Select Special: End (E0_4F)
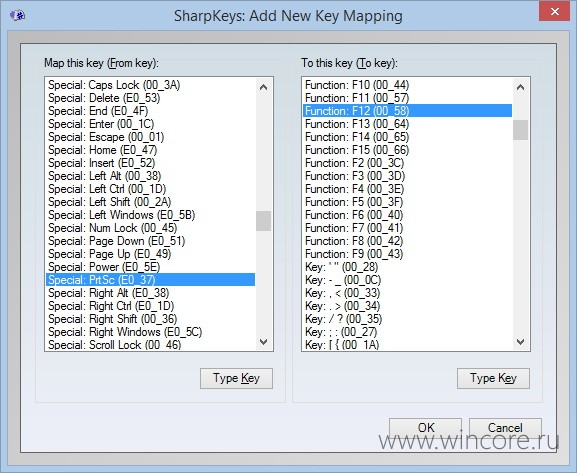 150,111
